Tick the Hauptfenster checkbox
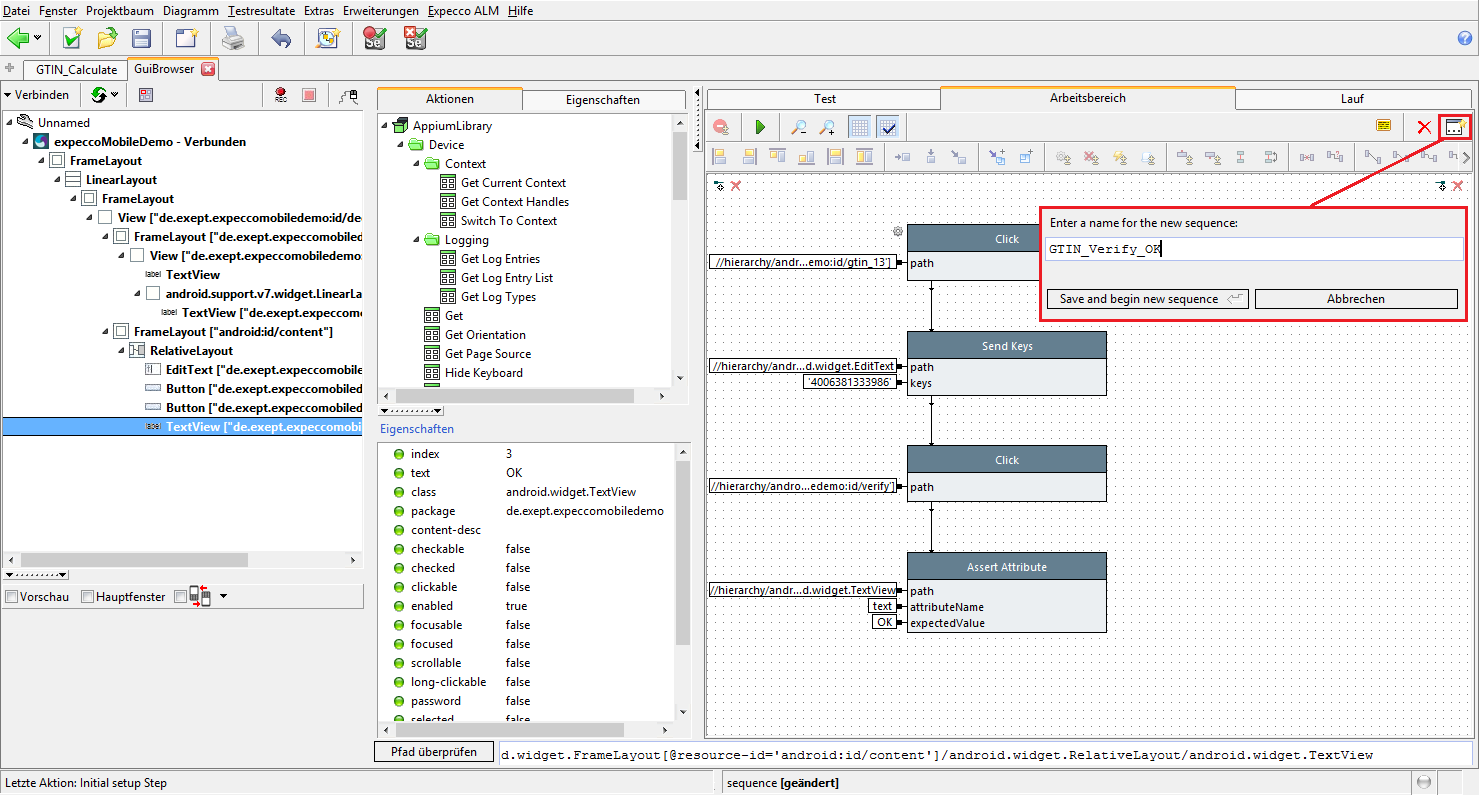The height and width of the screenshot is (795, 1479). pyautogui.click(x=88, y=597)
